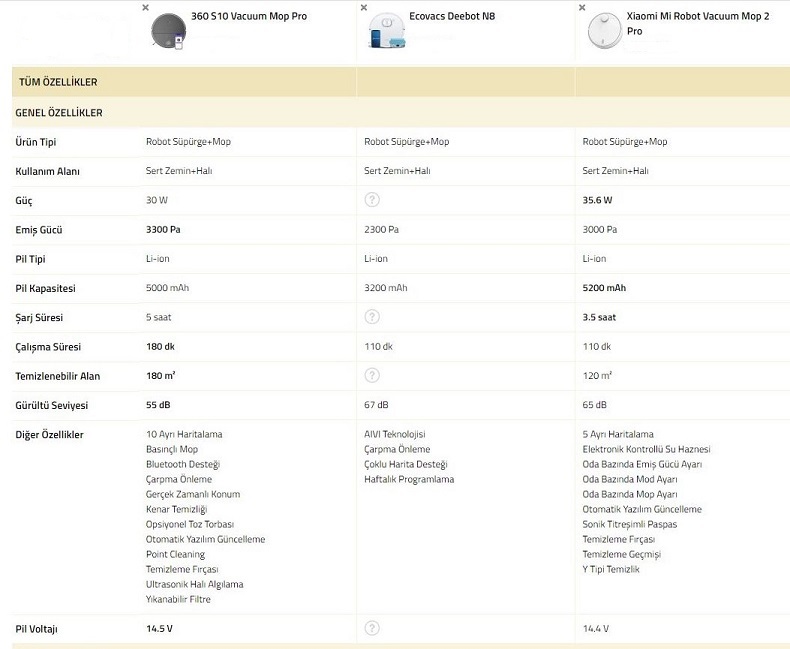This screenshot has height=649, width=790.
Task: Click the question mark in Şarj Süresi row
Action: click(x=372, y=317)
